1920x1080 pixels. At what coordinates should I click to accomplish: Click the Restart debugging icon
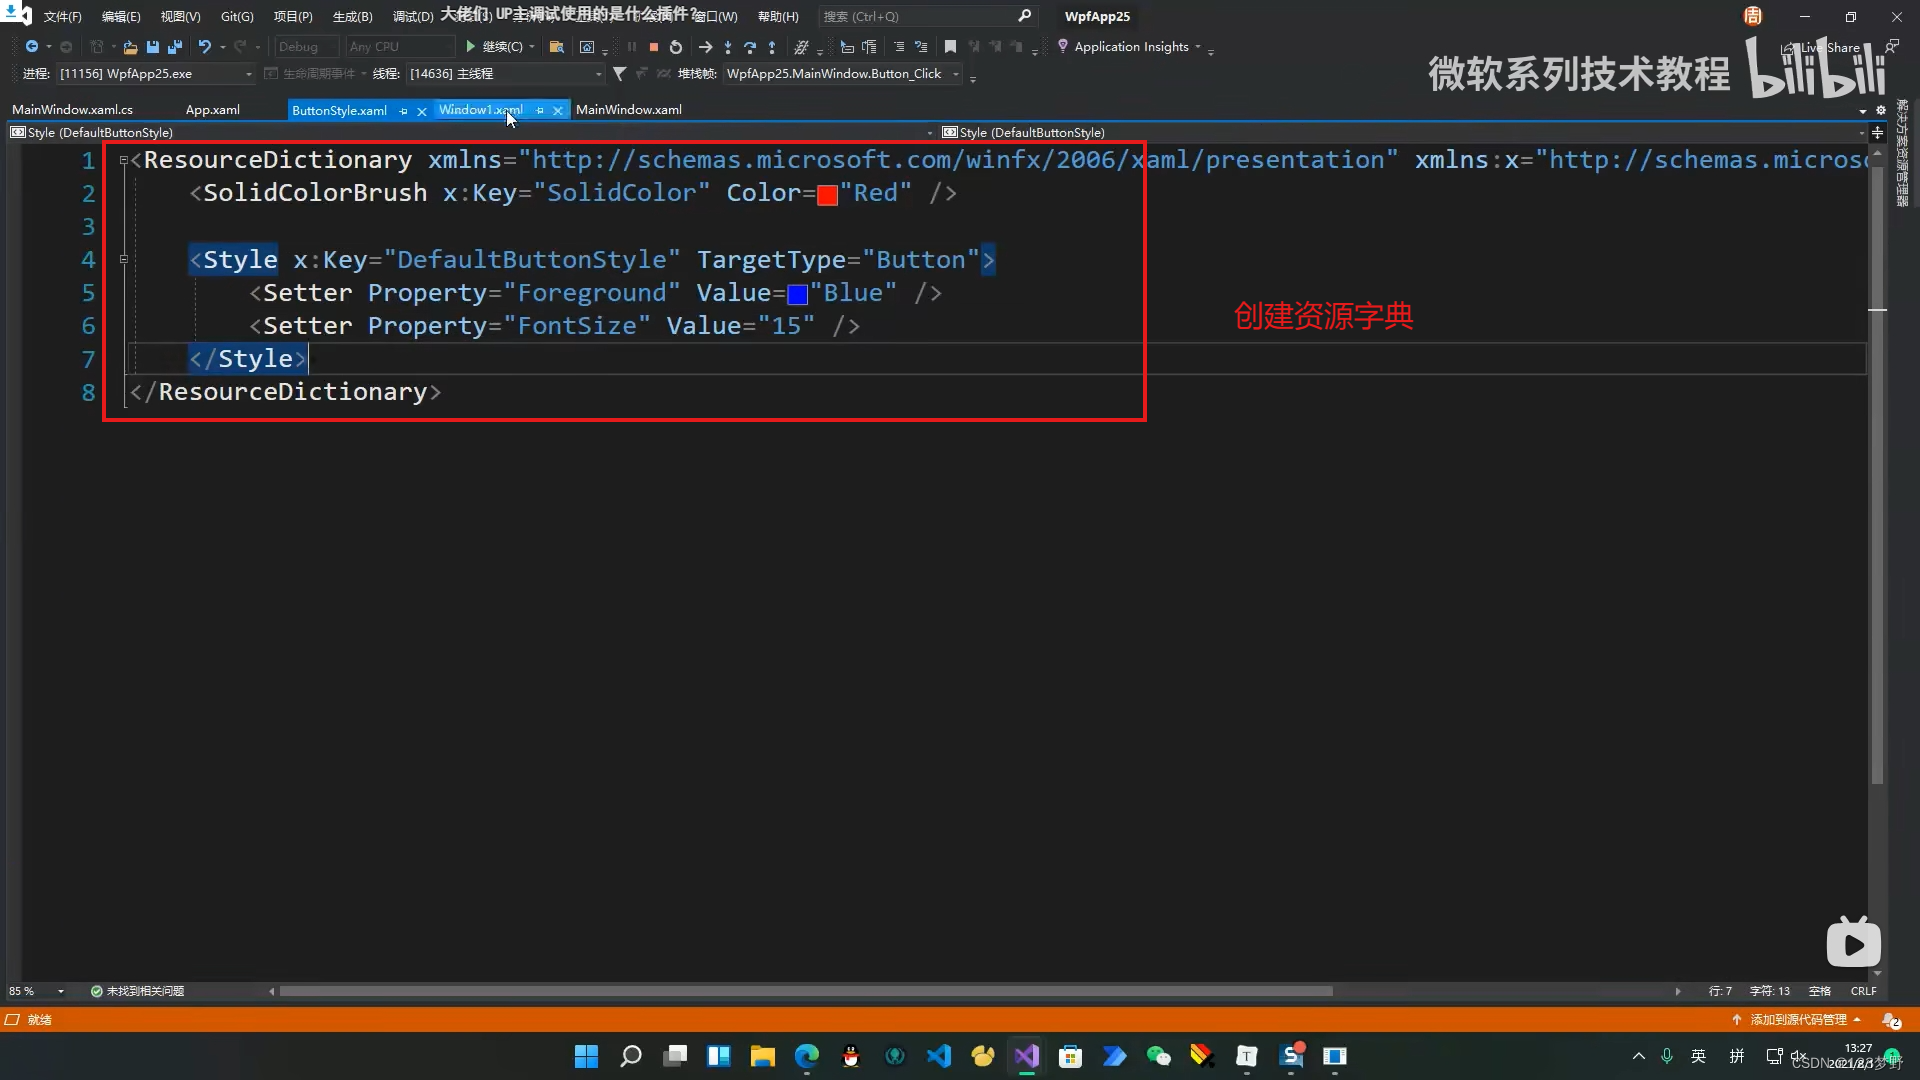676,47
